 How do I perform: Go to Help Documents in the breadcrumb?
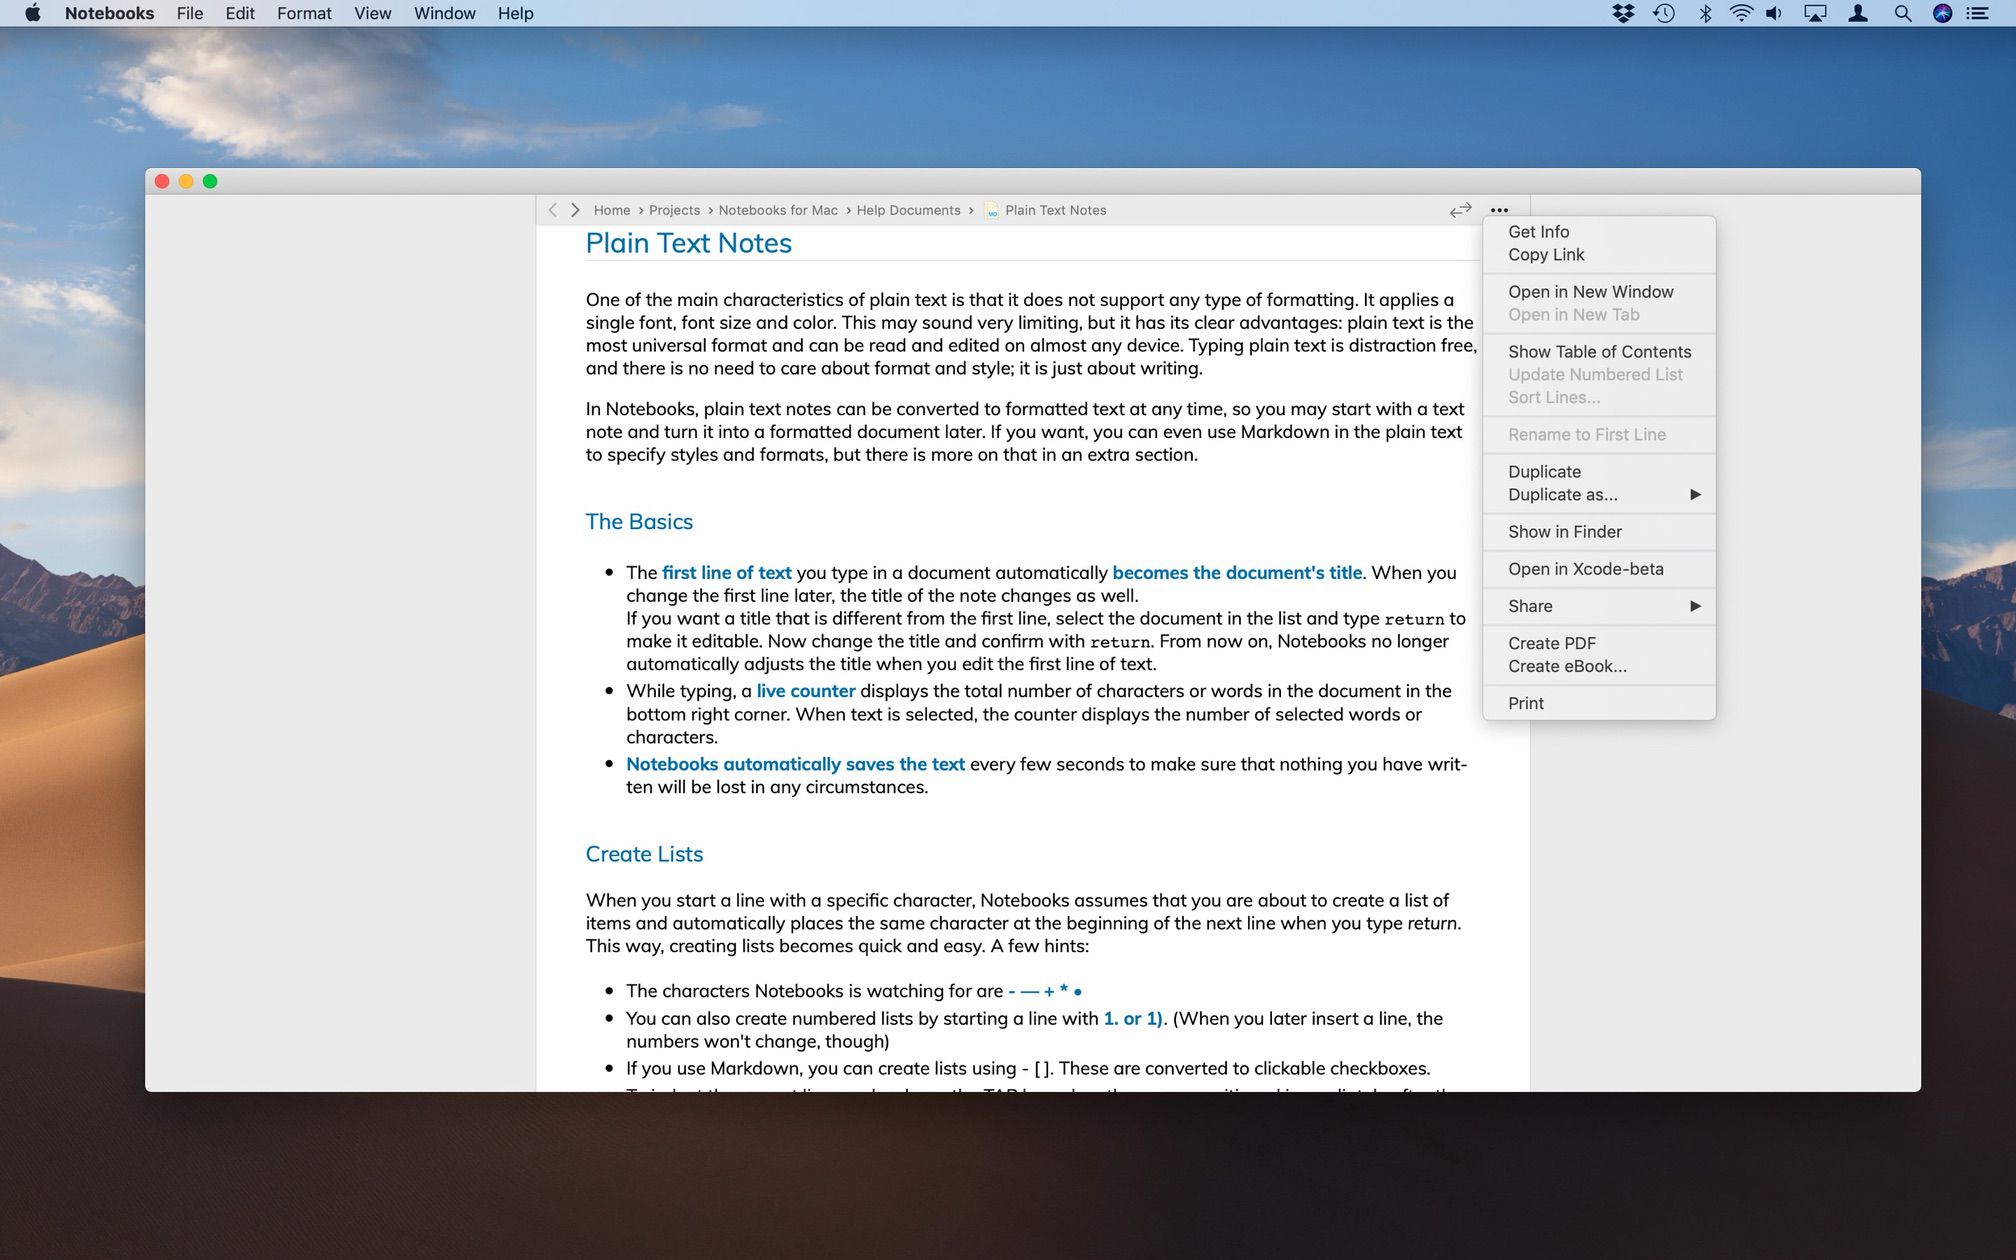(908, 210)
